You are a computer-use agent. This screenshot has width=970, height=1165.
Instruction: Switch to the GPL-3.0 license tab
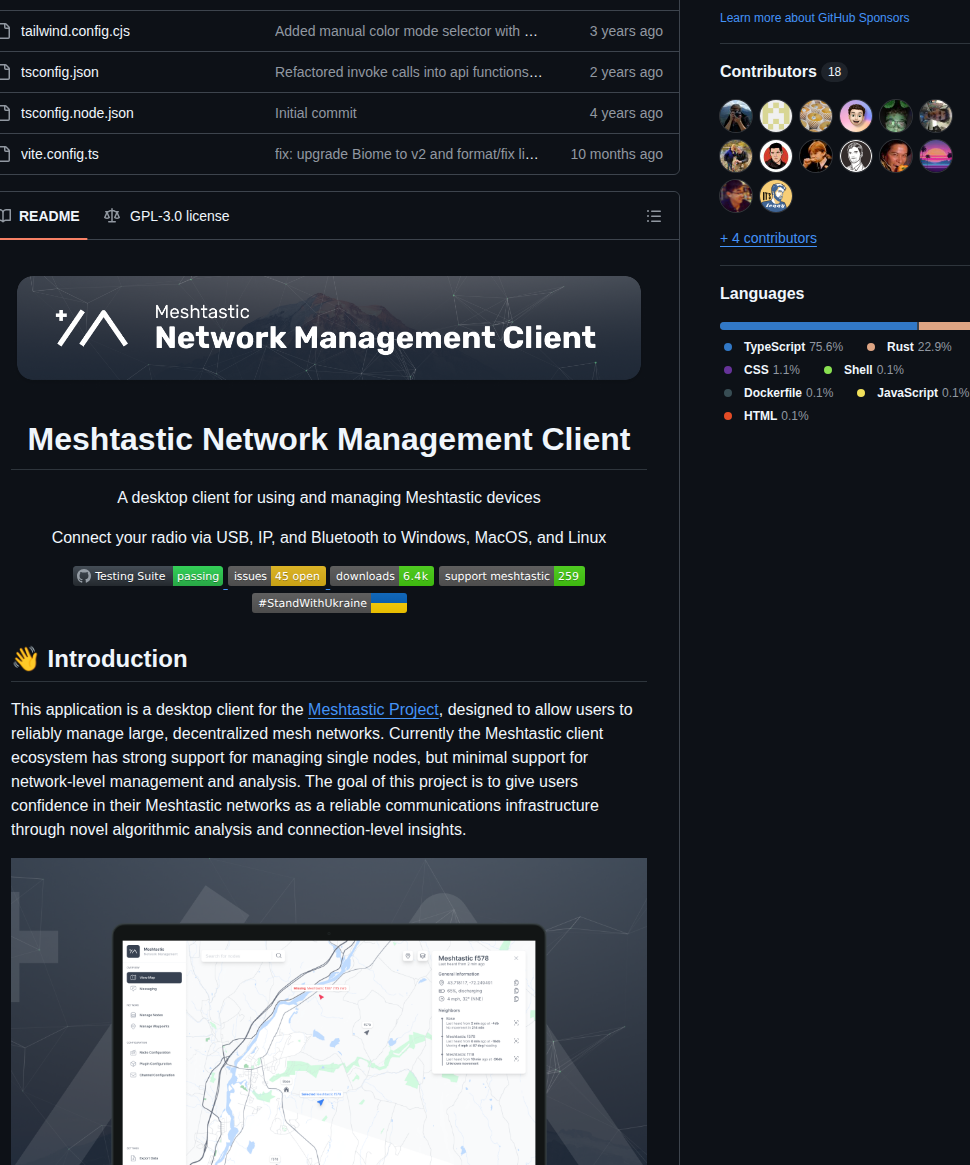(167, 216)
